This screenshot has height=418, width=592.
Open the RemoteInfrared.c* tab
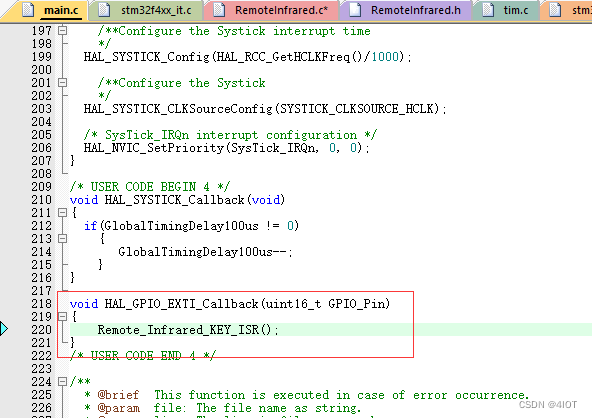coord(272,10)
